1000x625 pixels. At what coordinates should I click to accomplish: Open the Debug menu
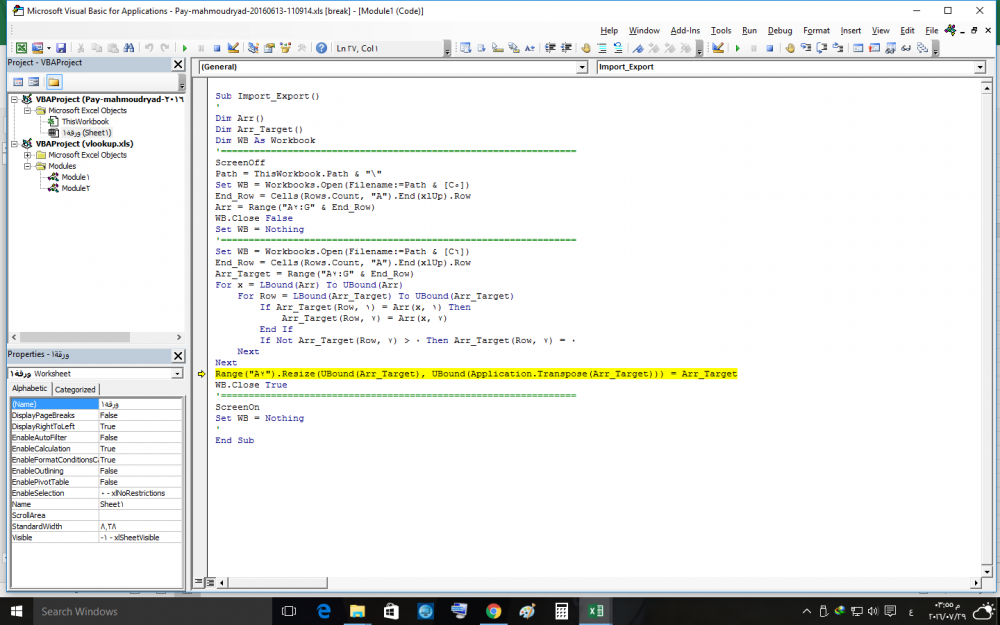coord(779,30)
